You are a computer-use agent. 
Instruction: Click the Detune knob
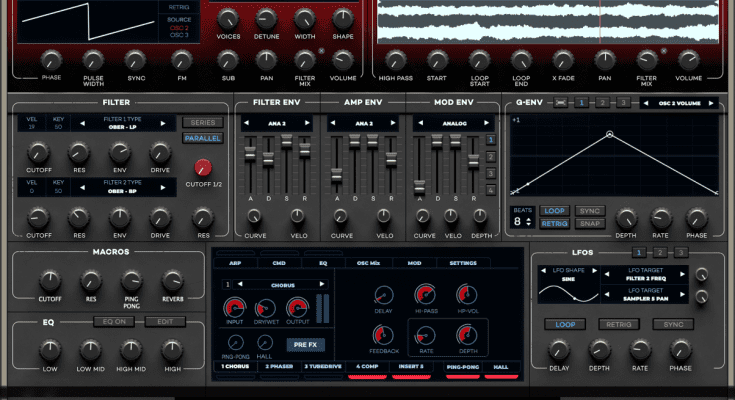[266, 17]
